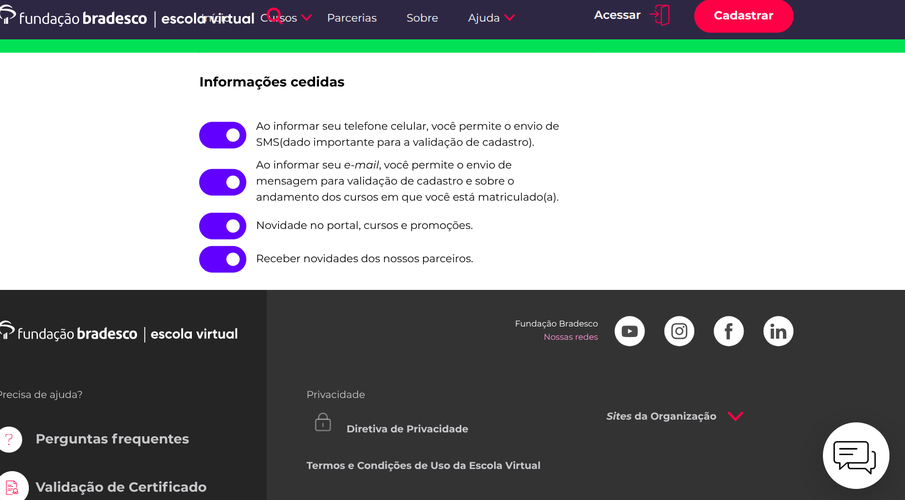Open the YouTube social link
The image size is (905, 500).
tap(629, 331)
